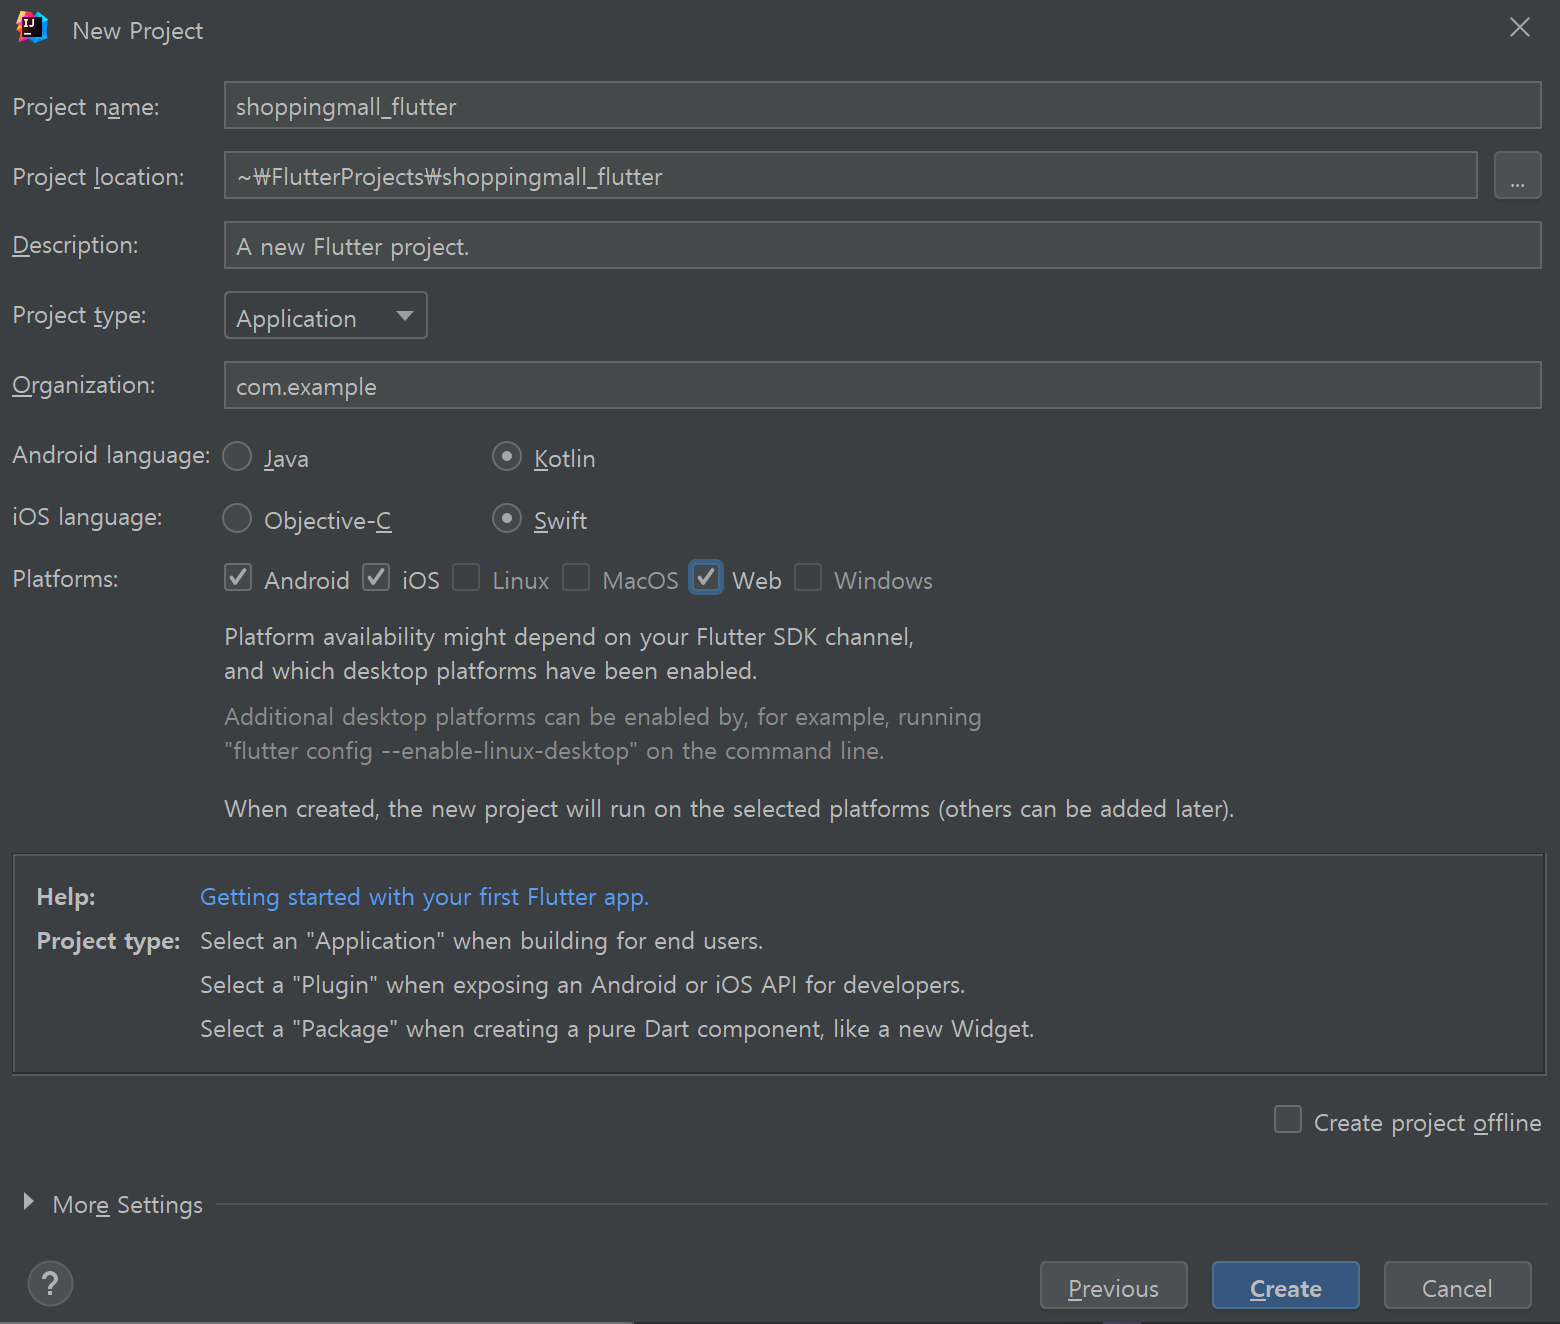Enable the MacOS platform checkbox
The height and width of the screenshot is (1324, 1560).
[576, 578]
